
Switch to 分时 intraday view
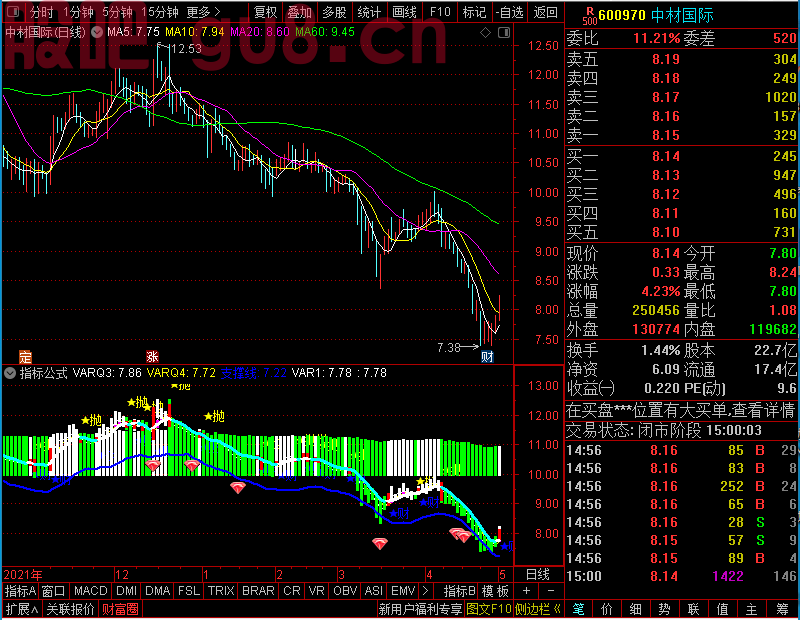tap(41, 12)
